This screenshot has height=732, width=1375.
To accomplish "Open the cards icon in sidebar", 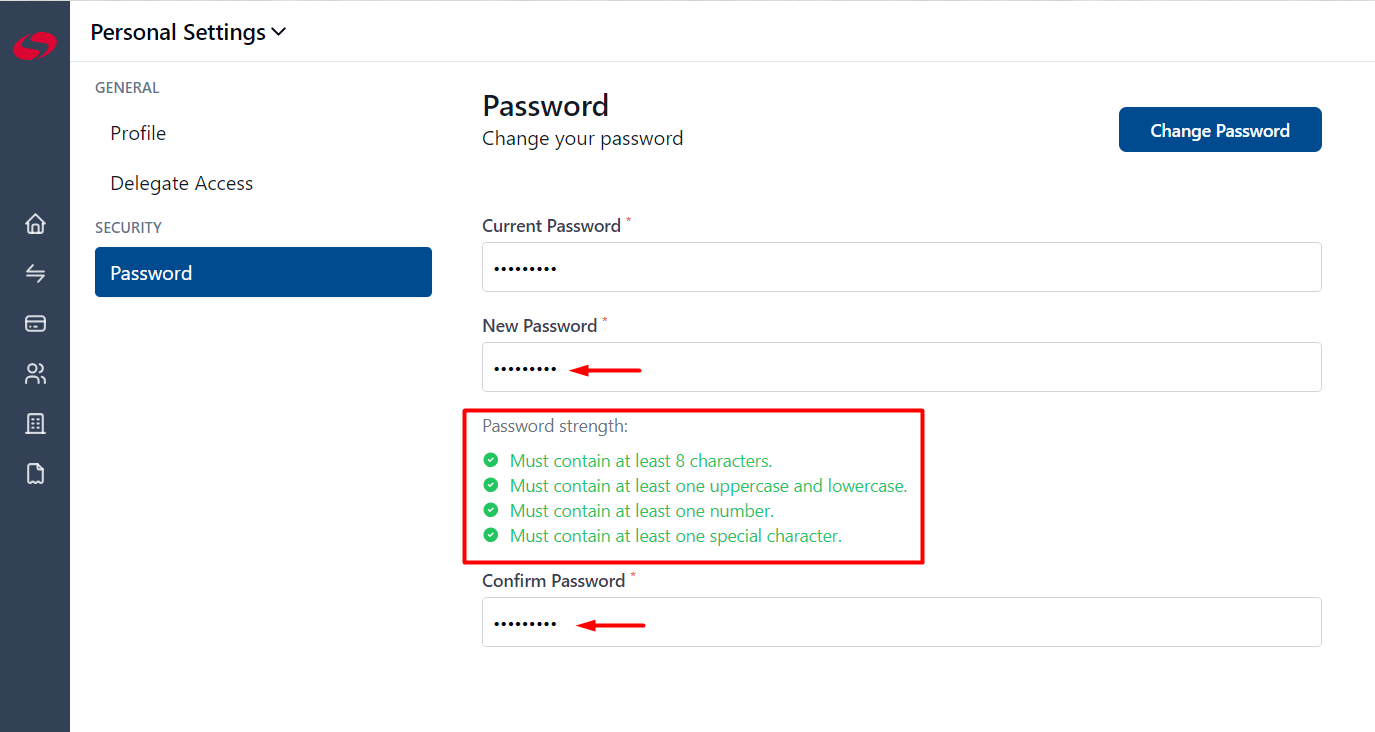I will pyautogui.click(x=35, y=323).
